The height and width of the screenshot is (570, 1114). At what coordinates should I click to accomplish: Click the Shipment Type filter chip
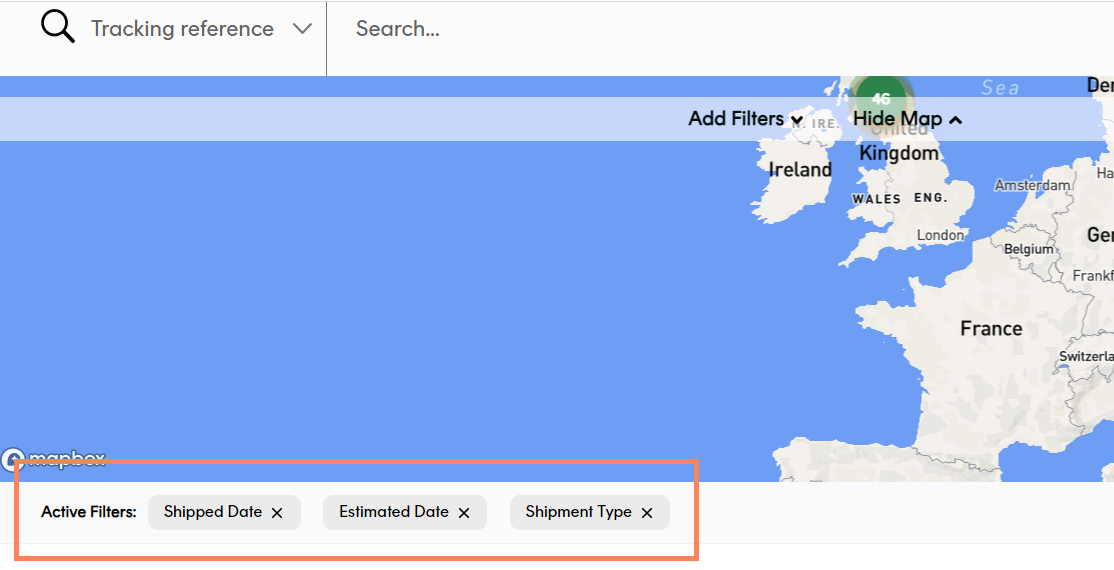(x=578, y=512)
